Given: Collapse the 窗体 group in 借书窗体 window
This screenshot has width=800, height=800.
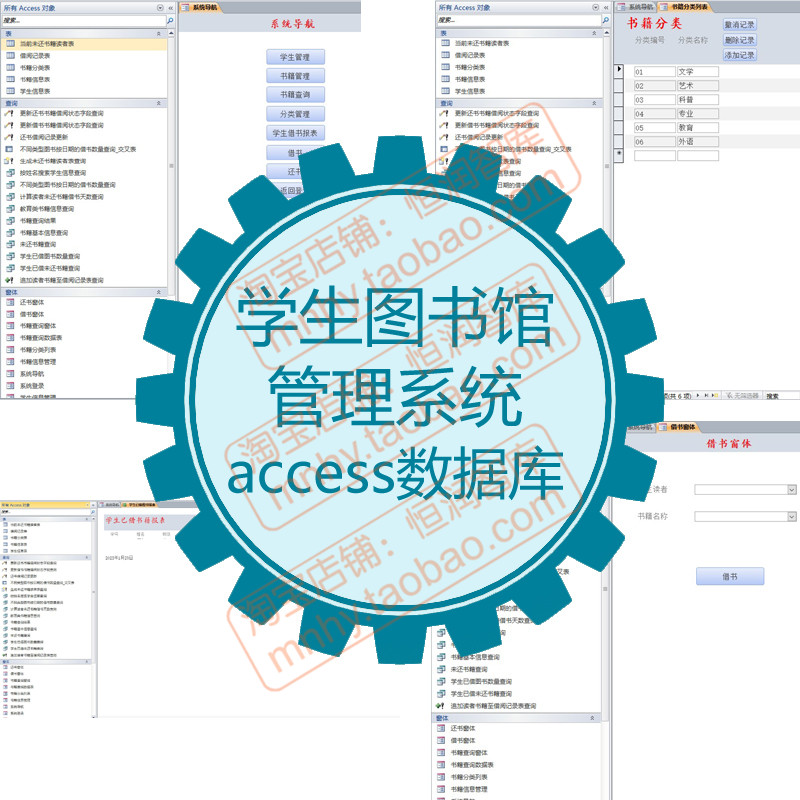Looking at the screenshot, I should pyautogui.click(x=592, y=718).
